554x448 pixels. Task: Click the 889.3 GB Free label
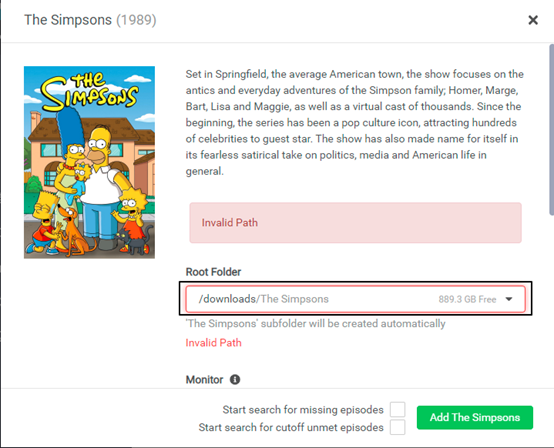pyautogui.click(x=467, y=299)
